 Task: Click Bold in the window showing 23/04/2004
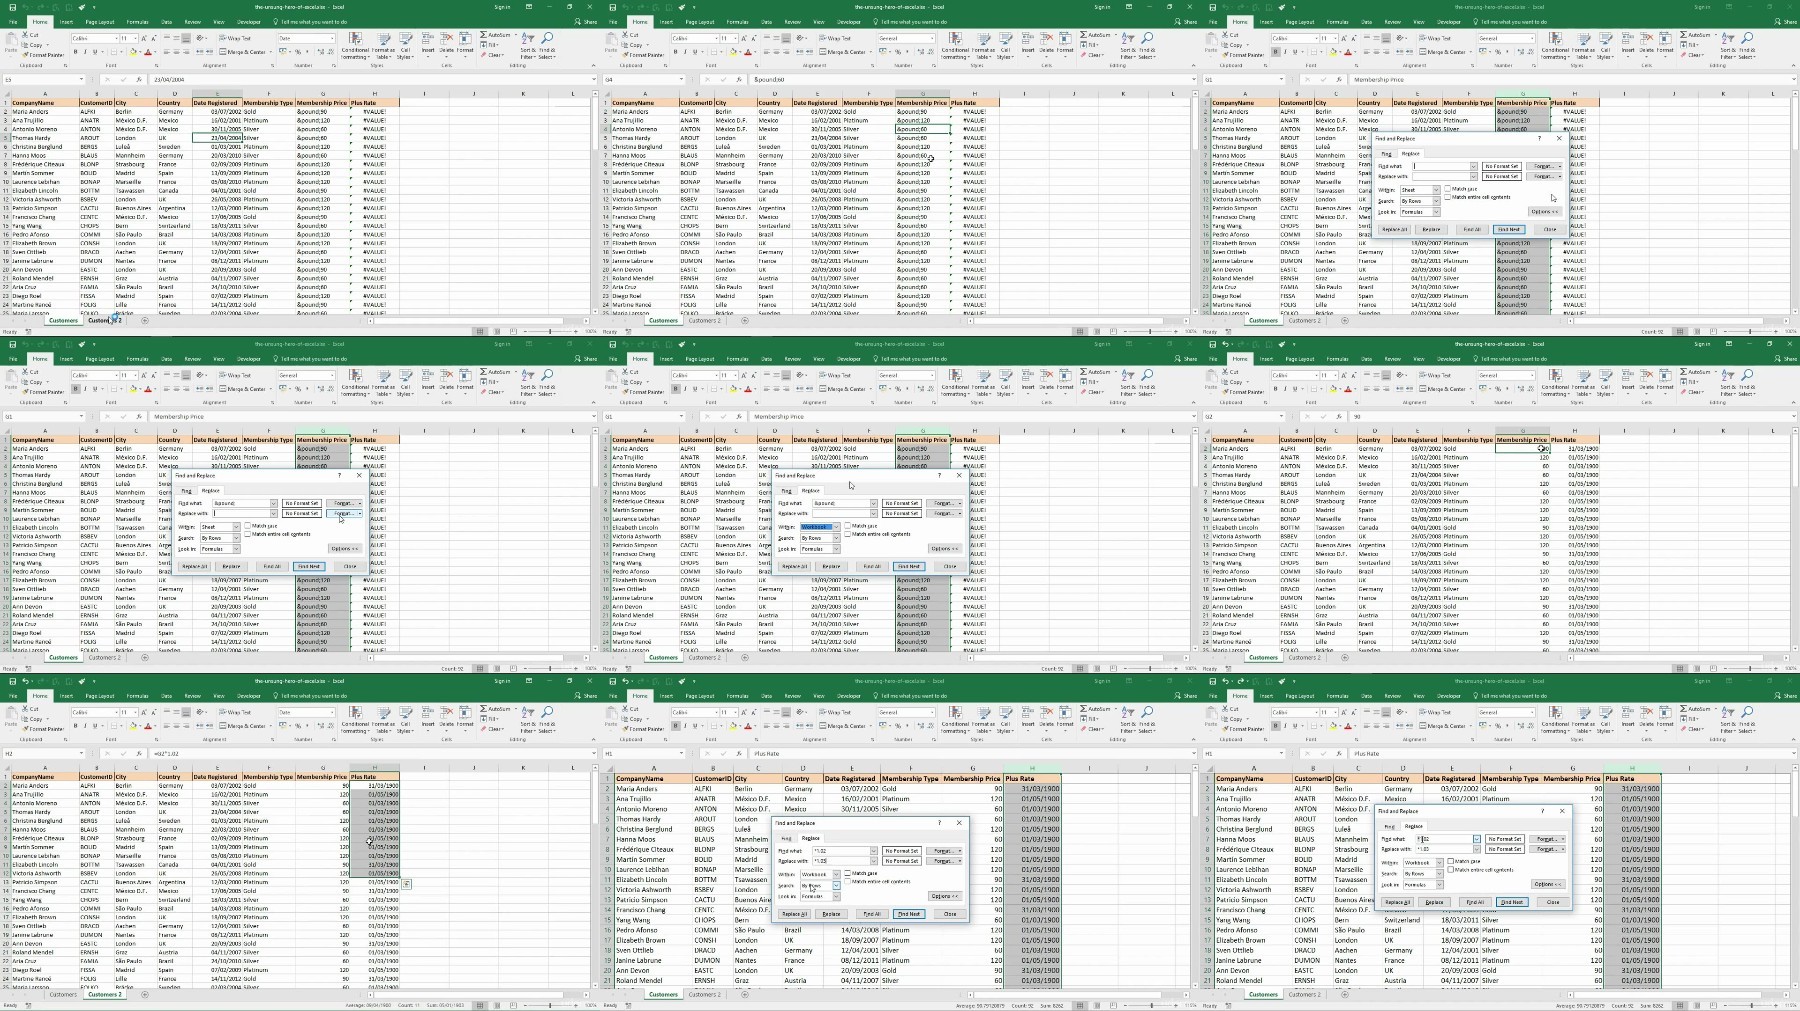point(75,52)
